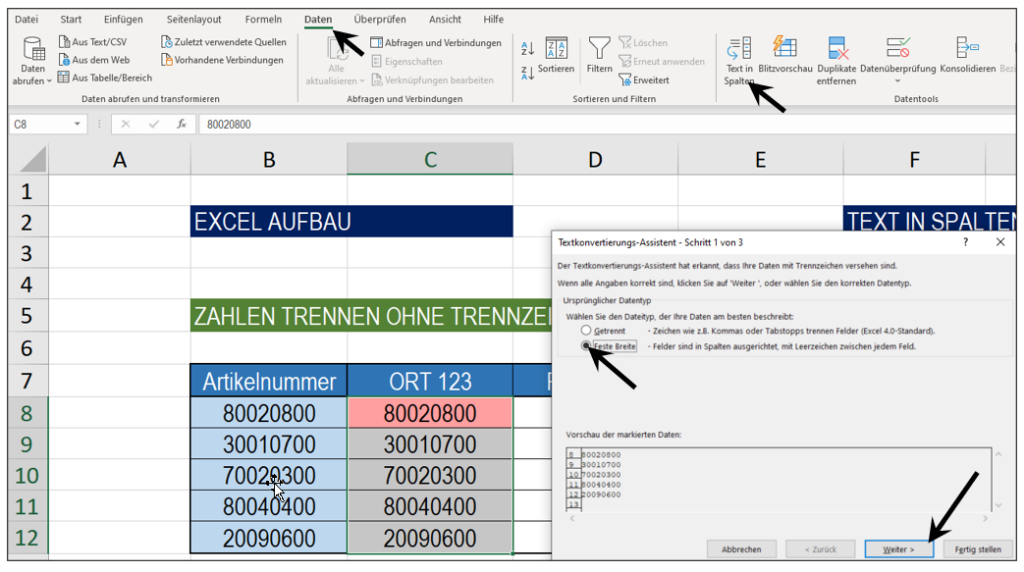Click confirm entry checkmark icon
Screen dimensions: 1024x572
click(x=153, y=124)
